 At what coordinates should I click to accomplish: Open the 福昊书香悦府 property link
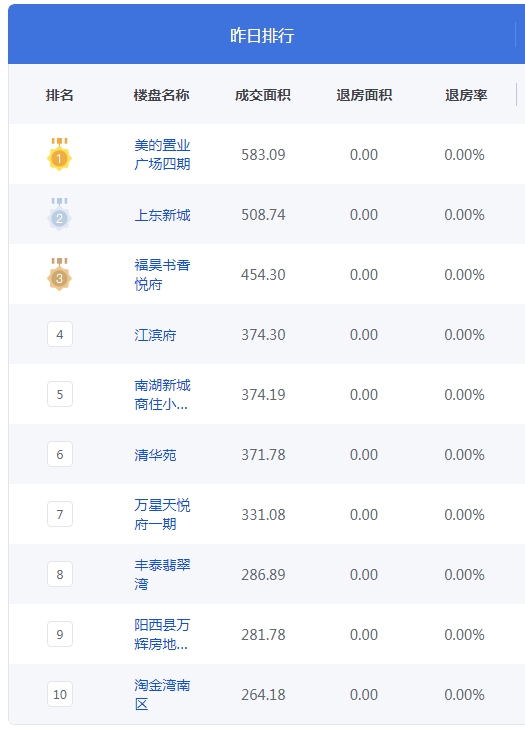pos(162,274)
